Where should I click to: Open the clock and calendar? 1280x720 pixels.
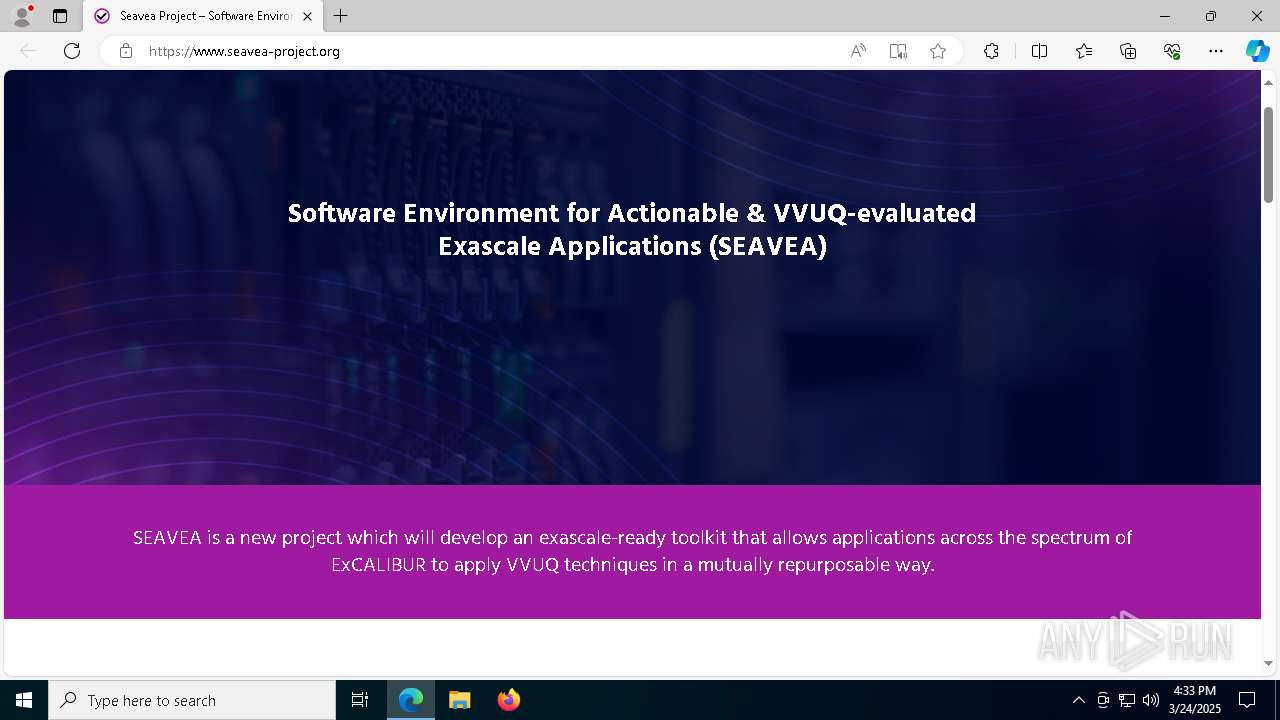(1195, 700)
